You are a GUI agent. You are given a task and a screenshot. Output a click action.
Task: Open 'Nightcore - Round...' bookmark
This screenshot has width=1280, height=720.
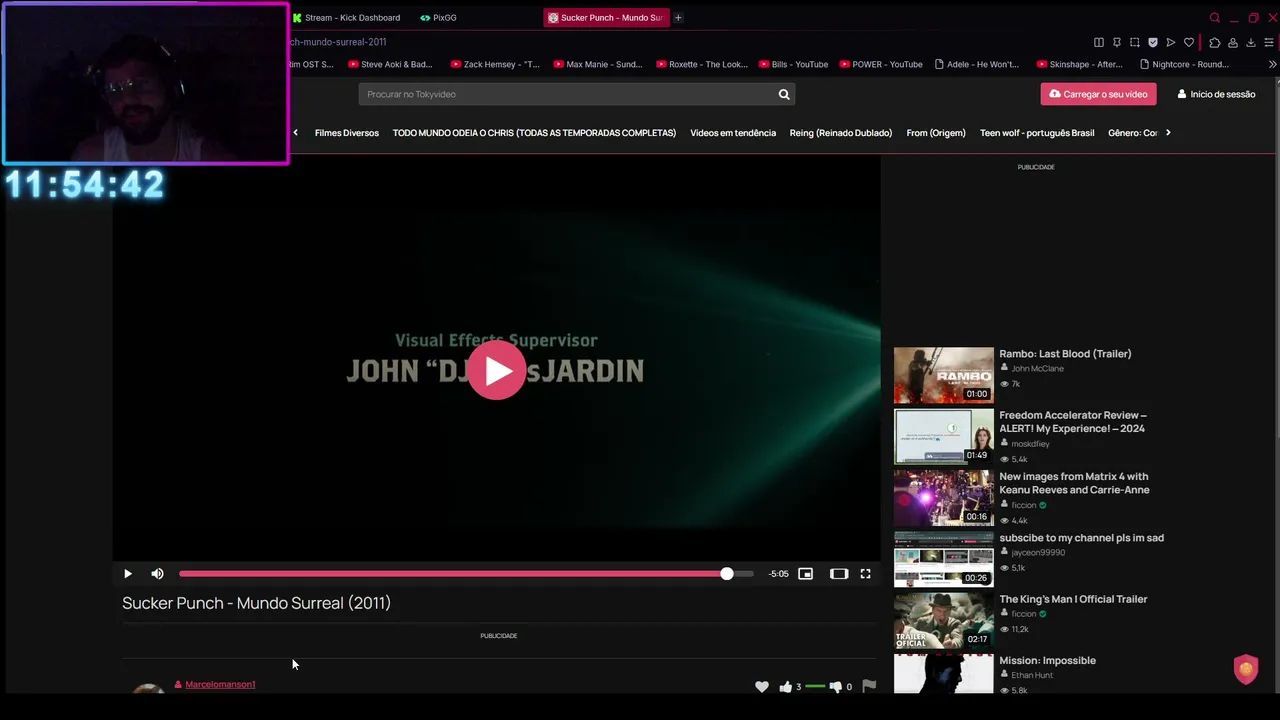click(x=1185, y=64)
